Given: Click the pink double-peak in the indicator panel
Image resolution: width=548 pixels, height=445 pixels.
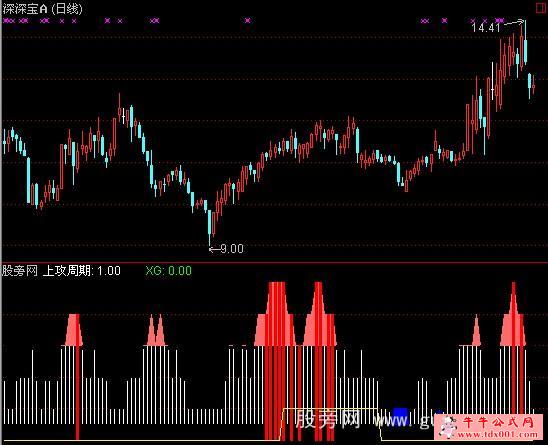Looking at the screenshot, I should [156, 330].
